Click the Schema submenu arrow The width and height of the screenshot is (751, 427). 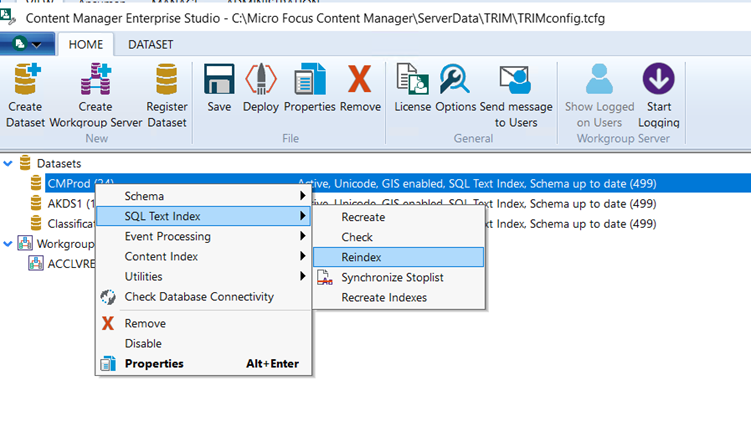(x=302, y=196)
